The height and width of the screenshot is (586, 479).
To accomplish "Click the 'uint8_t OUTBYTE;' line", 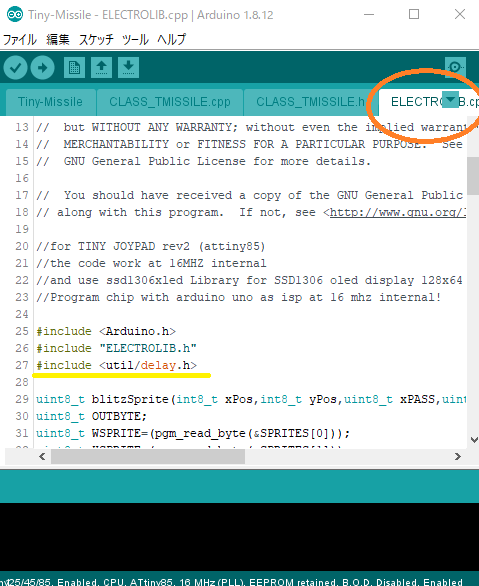I will (x=92, y=416).
